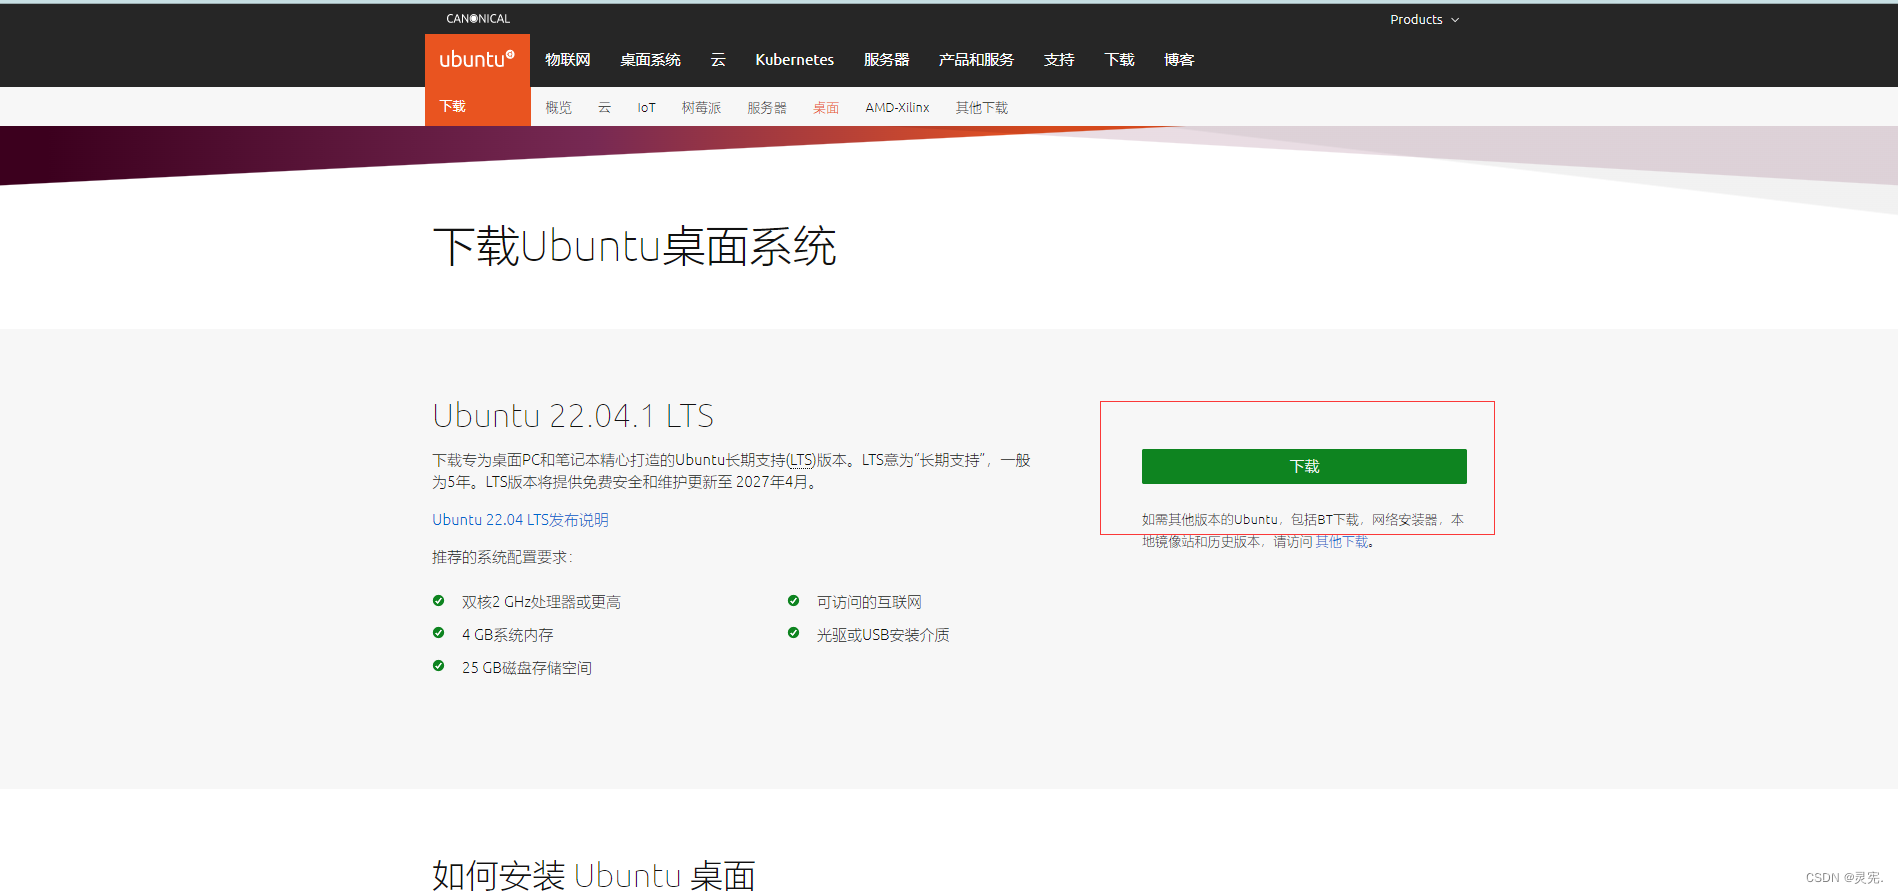The width and height of the screenshot is (1898, 893).
Task: Open the 云 main navigation item
Action: pos(718,60)
